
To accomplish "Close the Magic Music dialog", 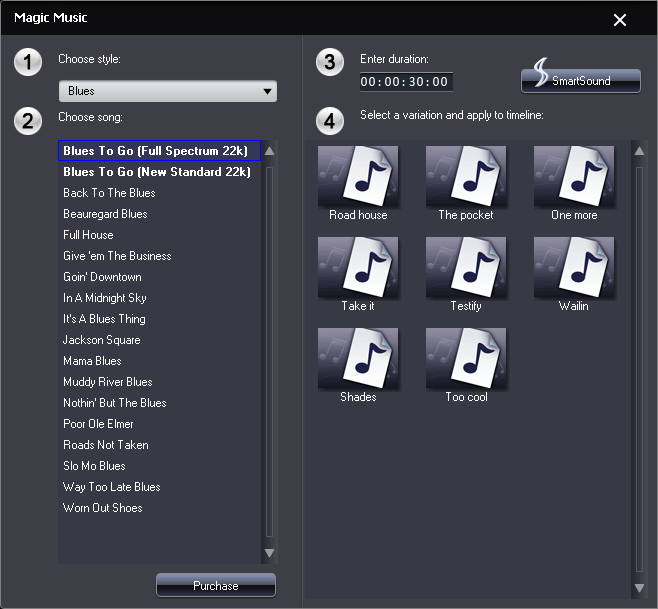I will (620, 20).
